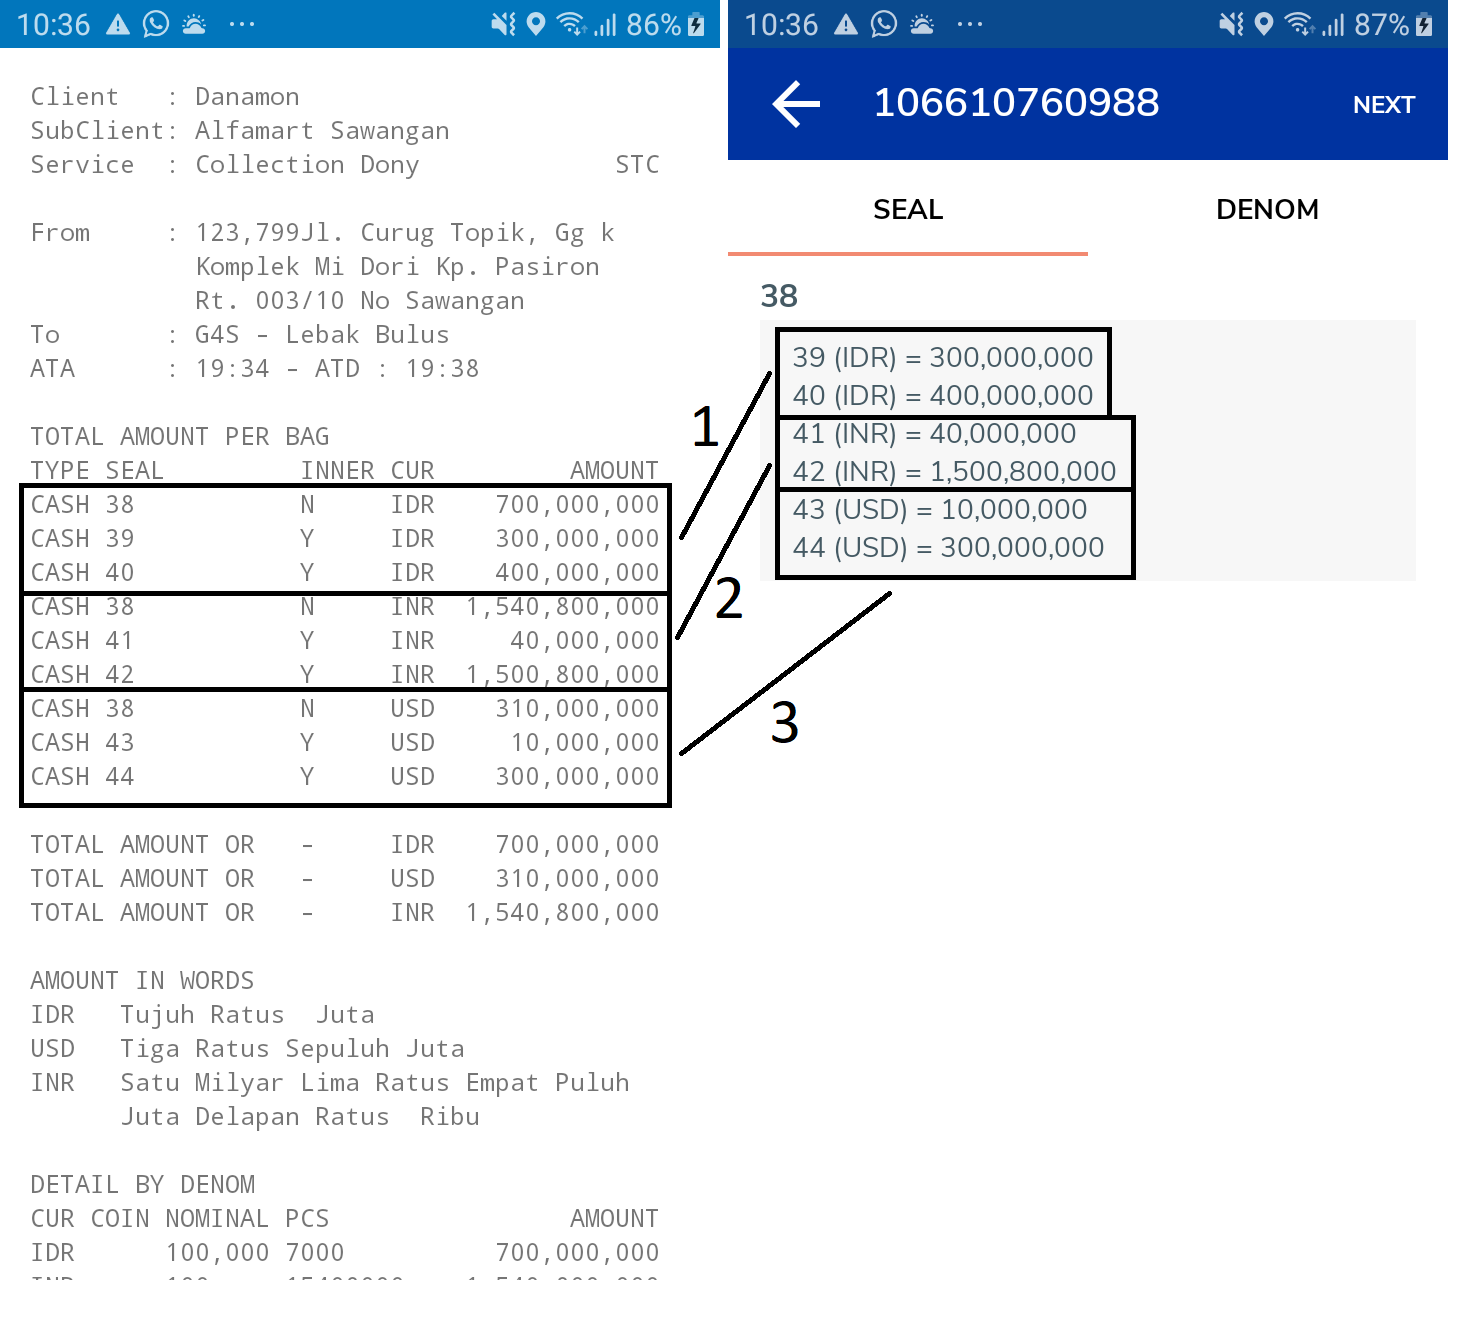Tap the weather icon in left status bar
Viewport: 1468px width, 1344px height.
(x=194, y=24)
